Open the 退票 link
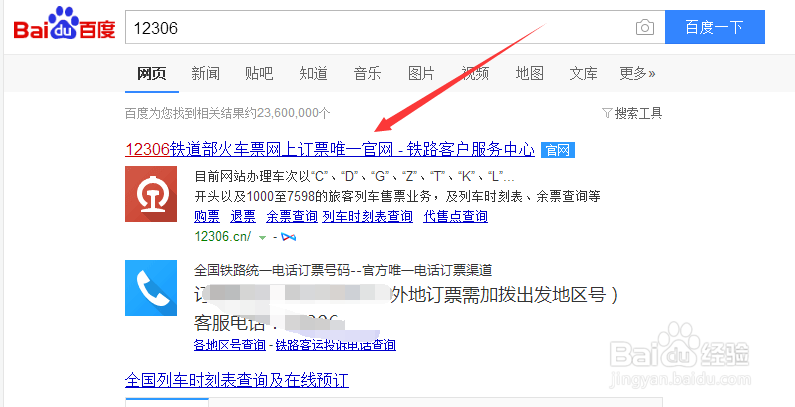Image resolution: width=795 pixels, height=407 pixels. click(x=243, y=216)
